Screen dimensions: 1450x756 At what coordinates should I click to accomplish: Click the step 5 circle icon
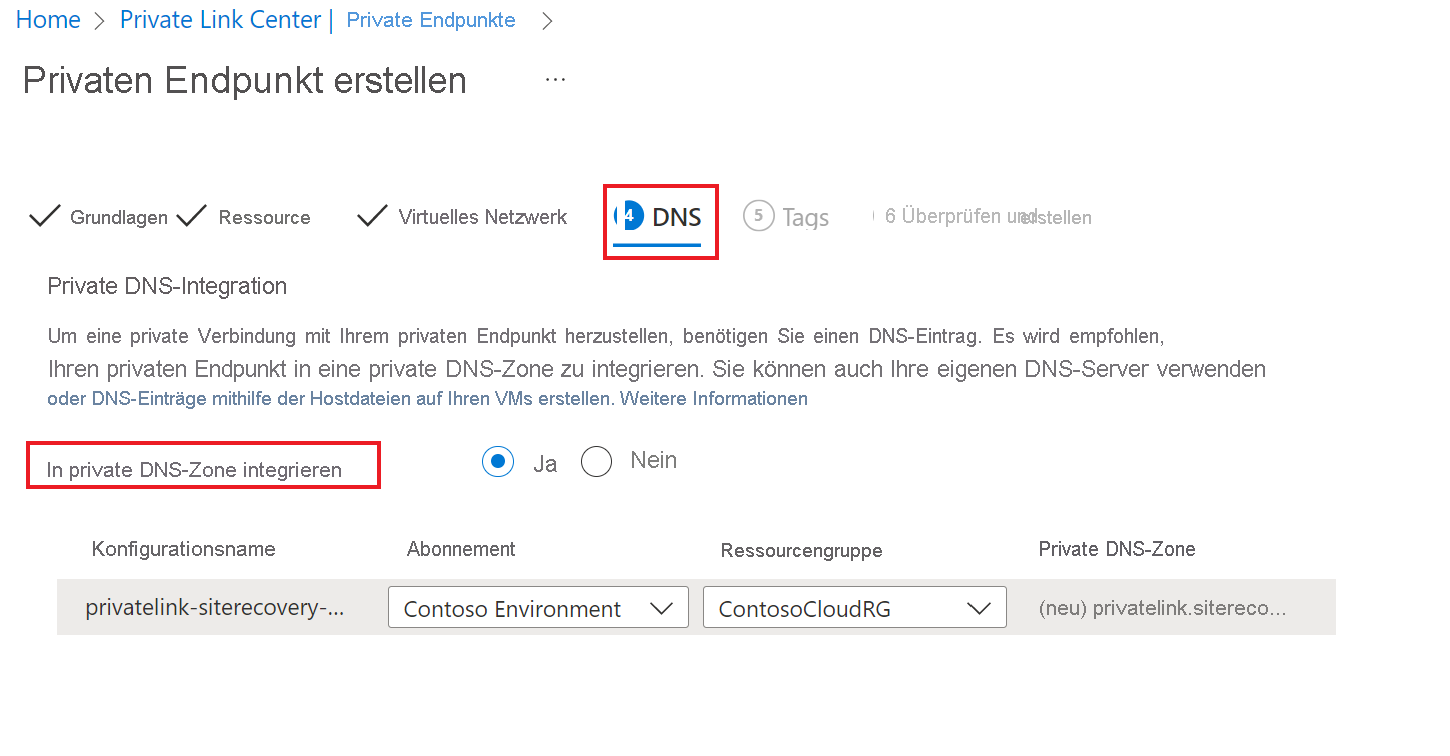[x=759, y=215]
